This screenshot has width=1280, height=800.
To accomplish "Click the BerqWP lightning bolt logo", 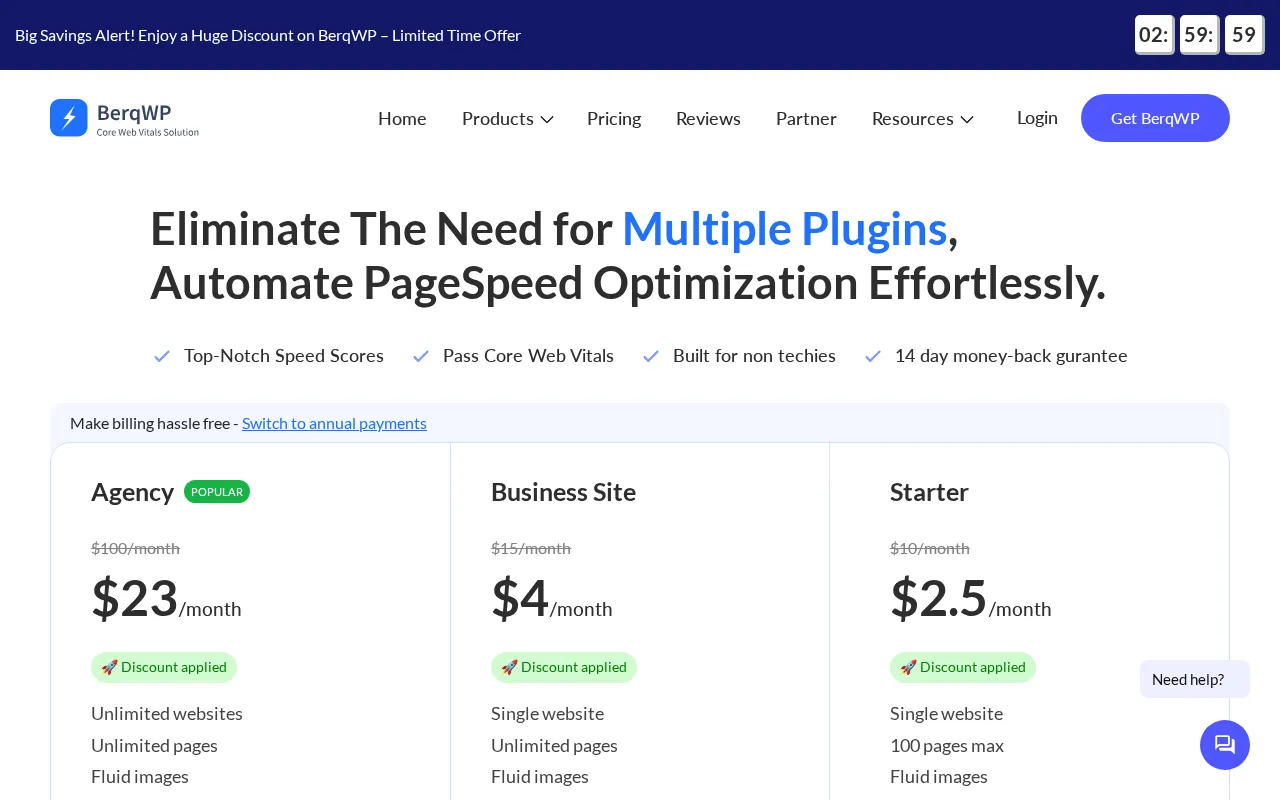I will [69, 118].
